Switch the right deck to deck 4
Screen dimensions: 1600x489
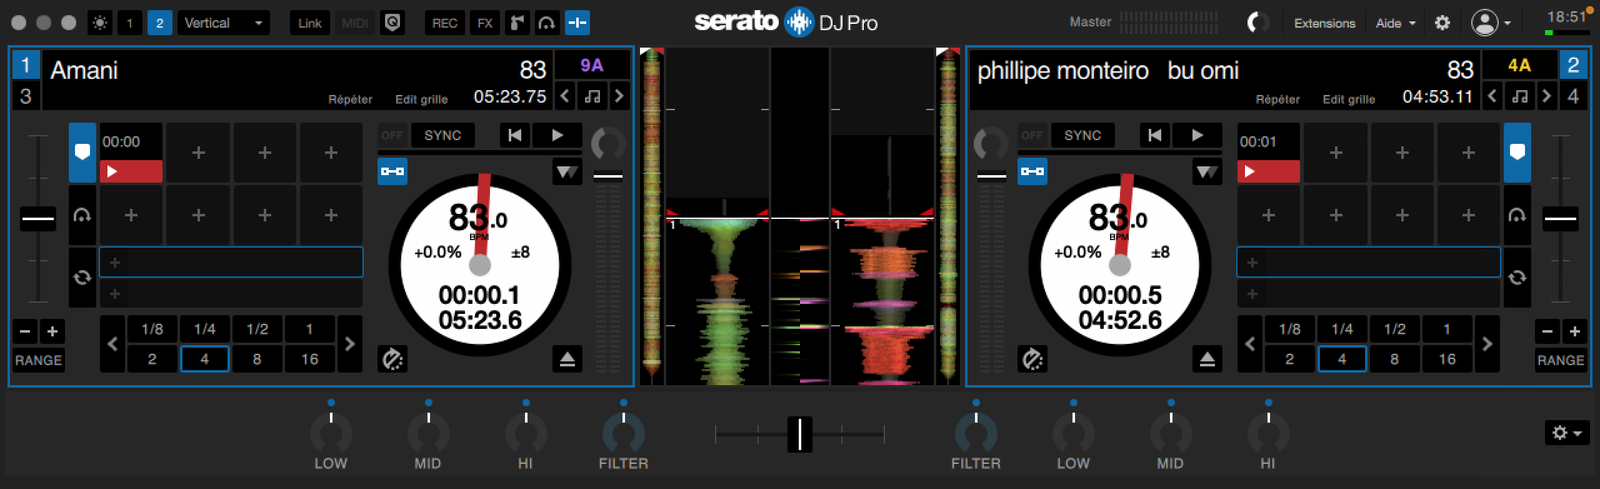[x=1574, y=96]
